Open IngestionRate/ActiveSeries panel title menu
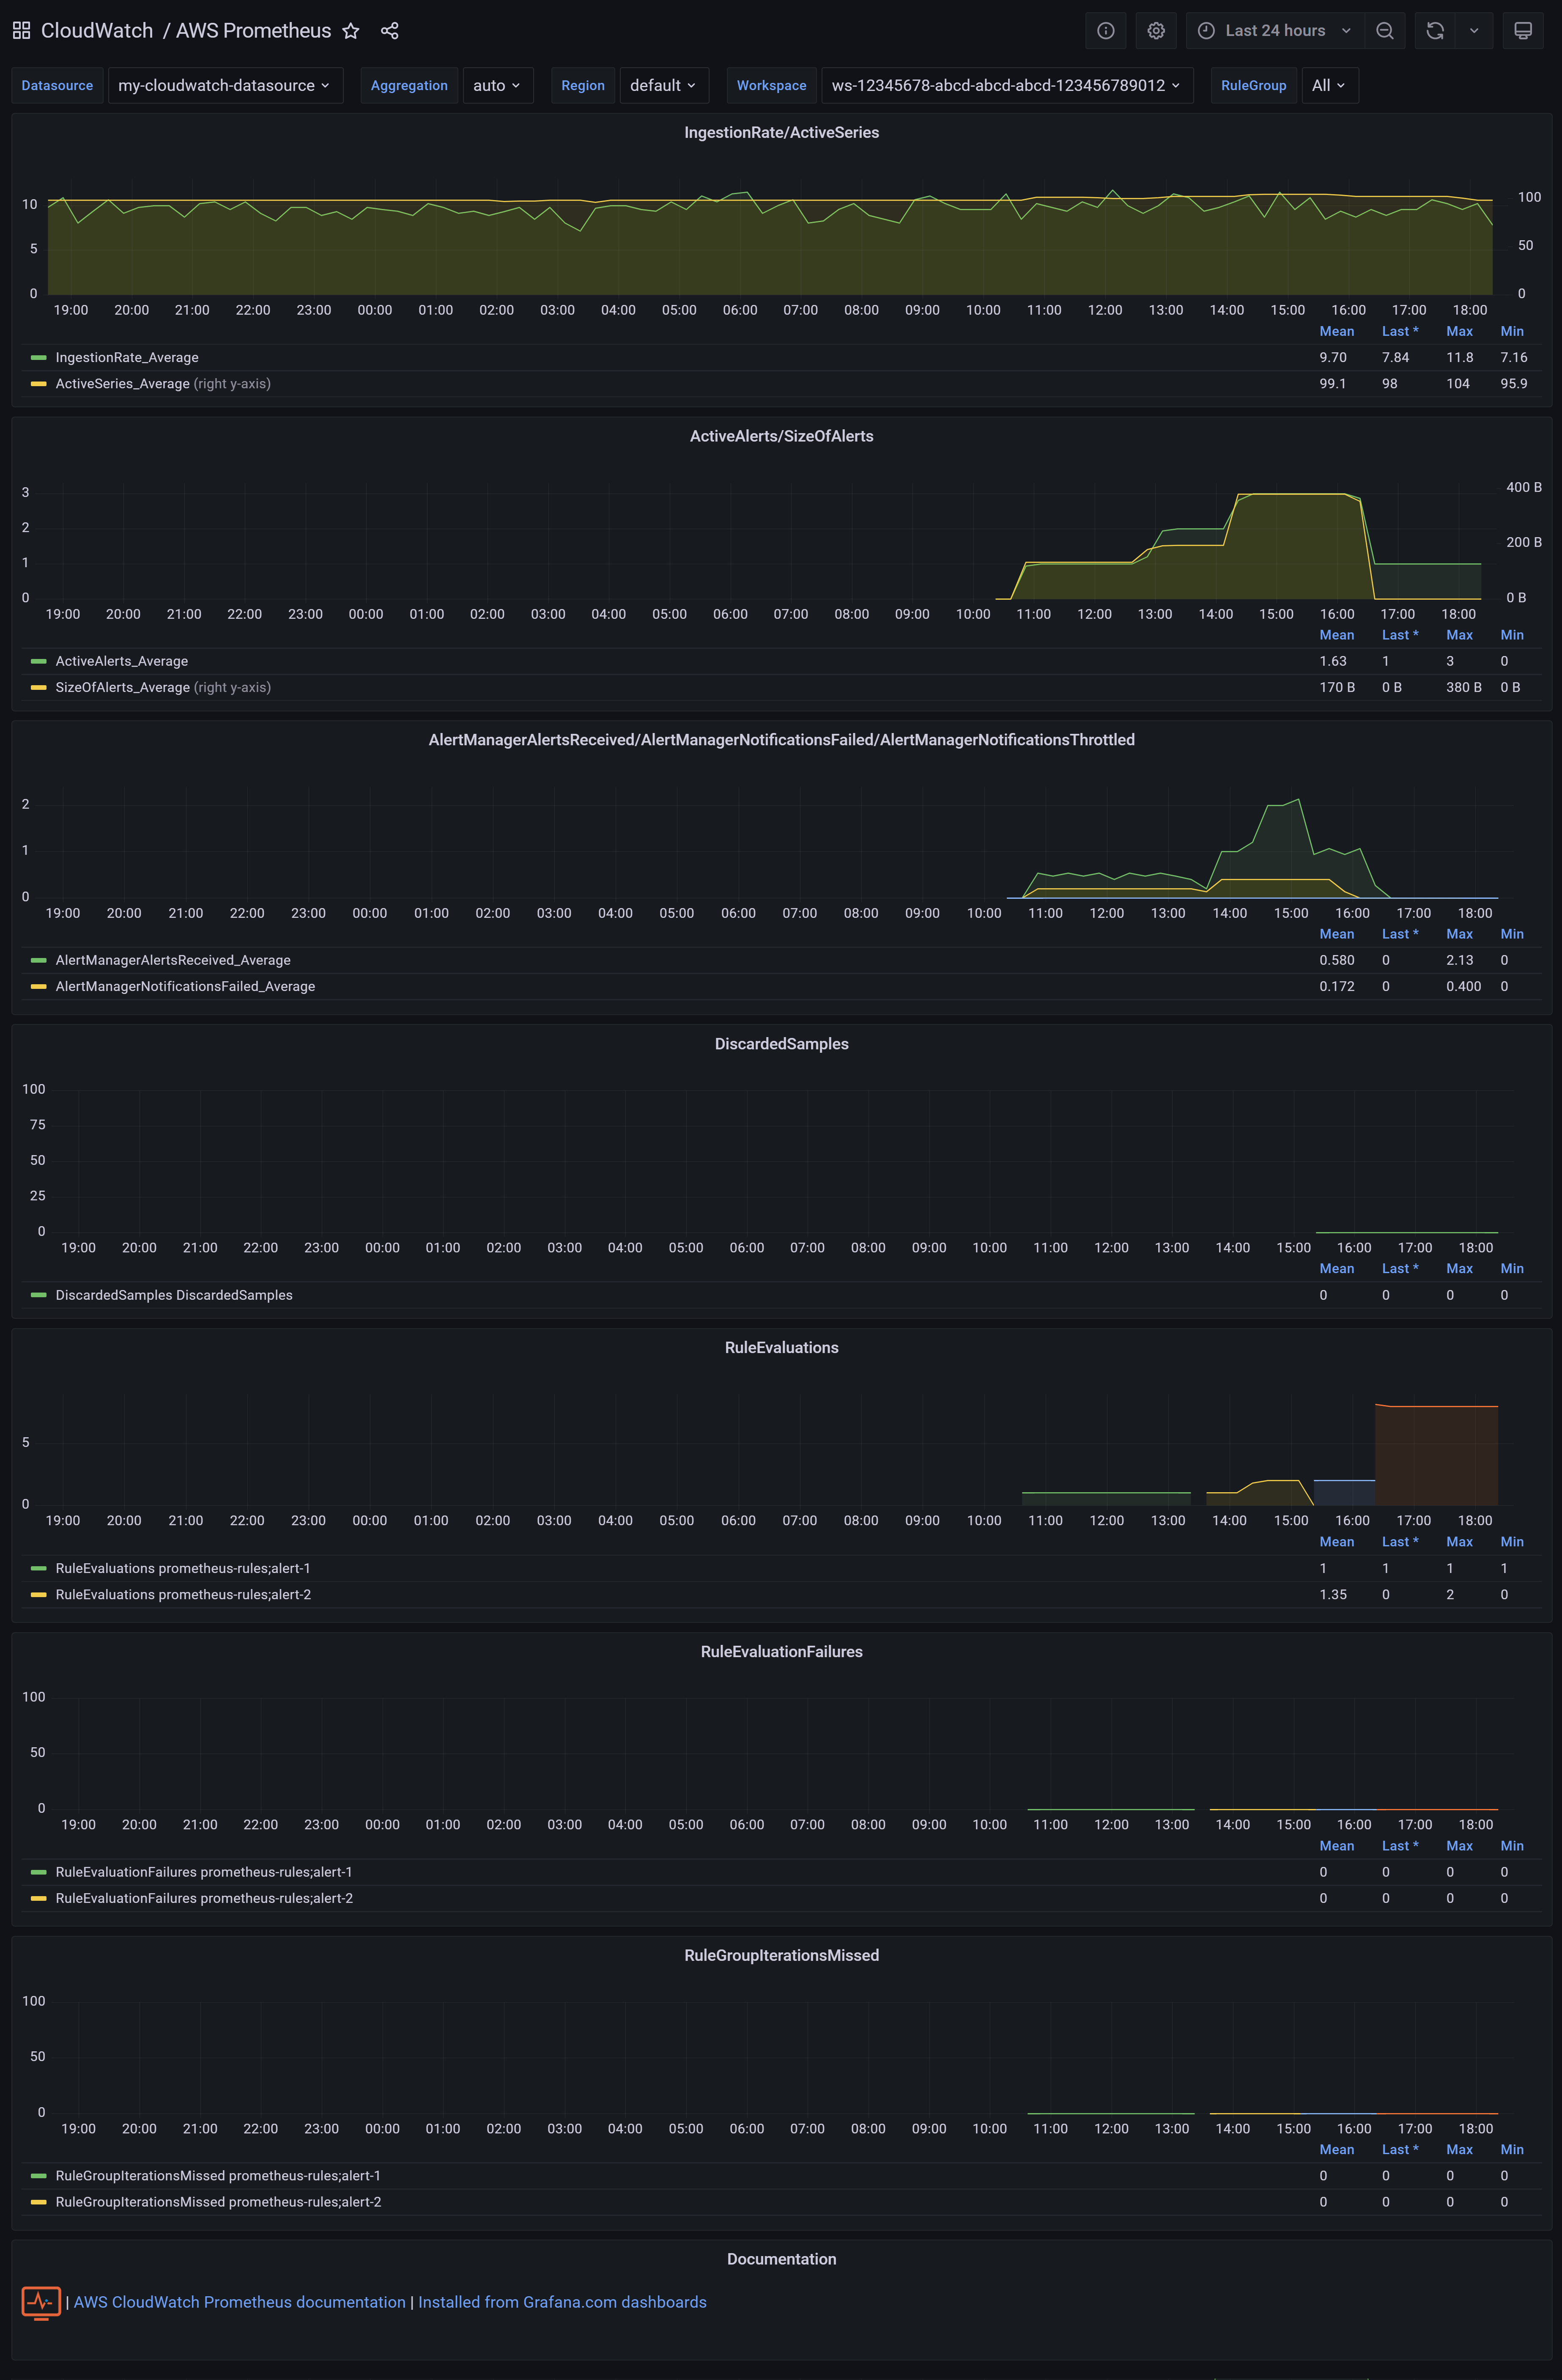This screenshot has width=1562, height=2380. click(x=781, y=132)
